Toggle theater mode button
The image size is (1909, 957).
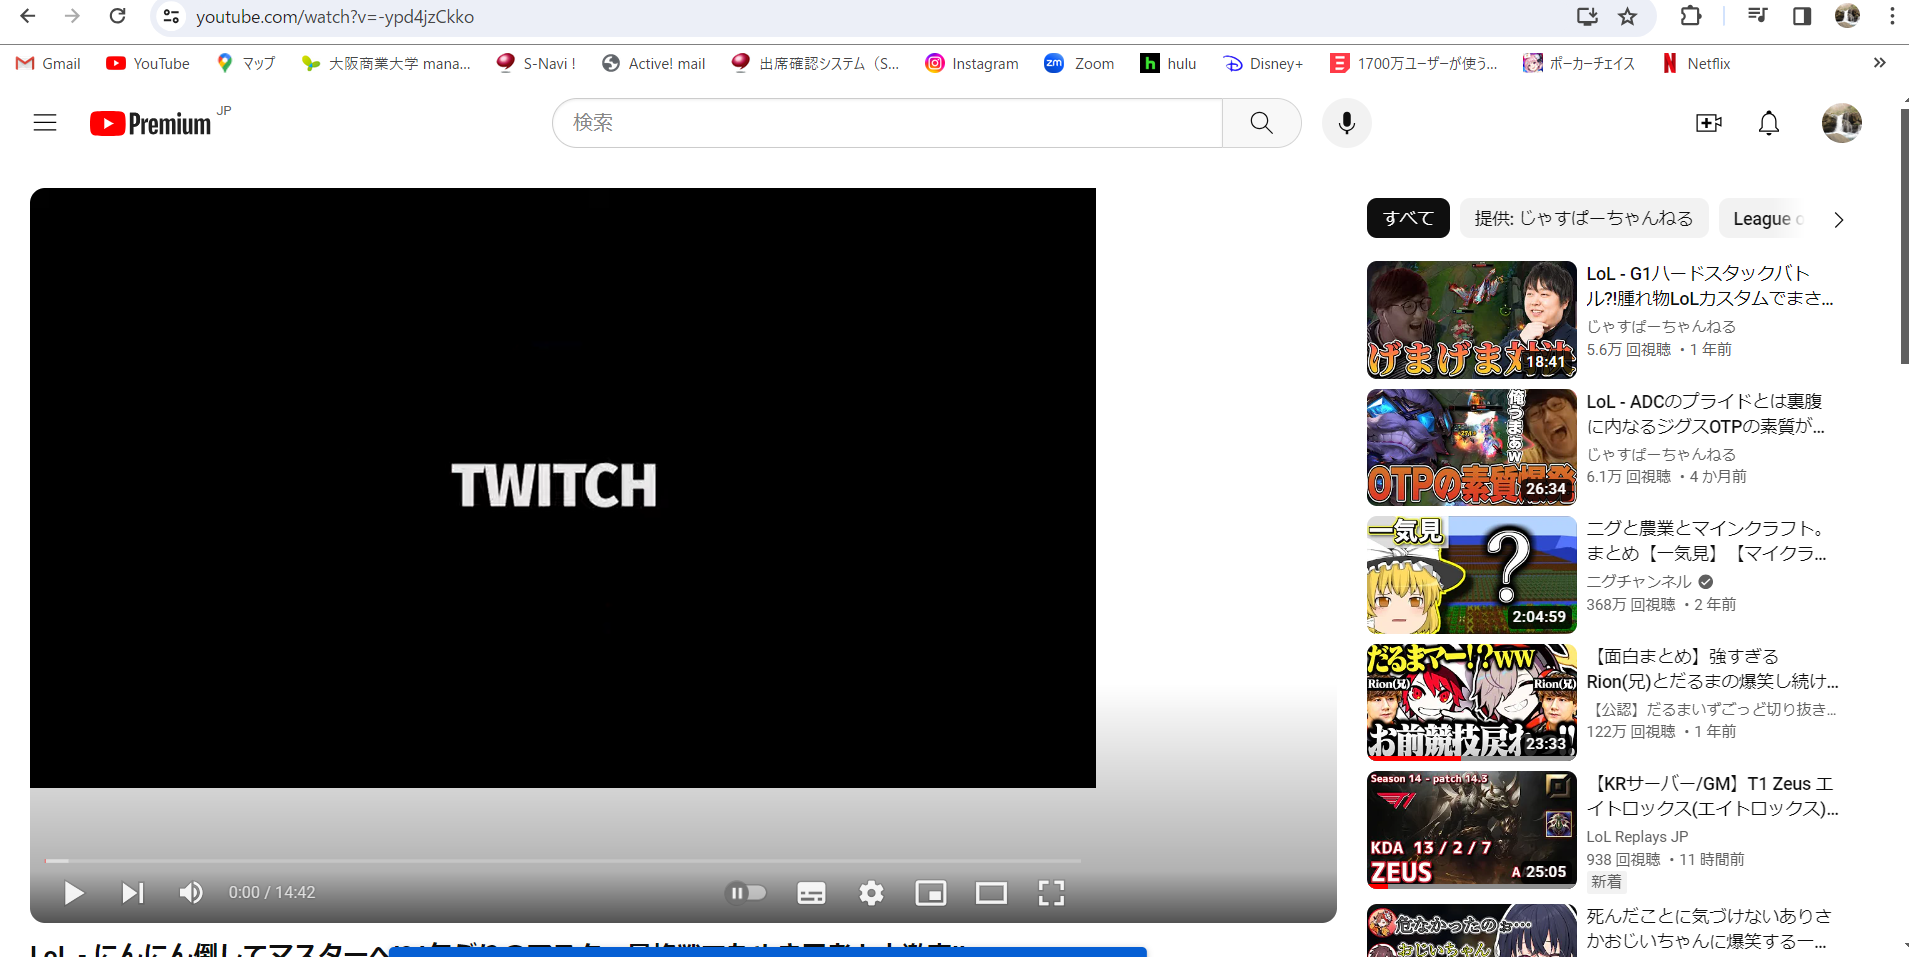click(x=991, y=892)
